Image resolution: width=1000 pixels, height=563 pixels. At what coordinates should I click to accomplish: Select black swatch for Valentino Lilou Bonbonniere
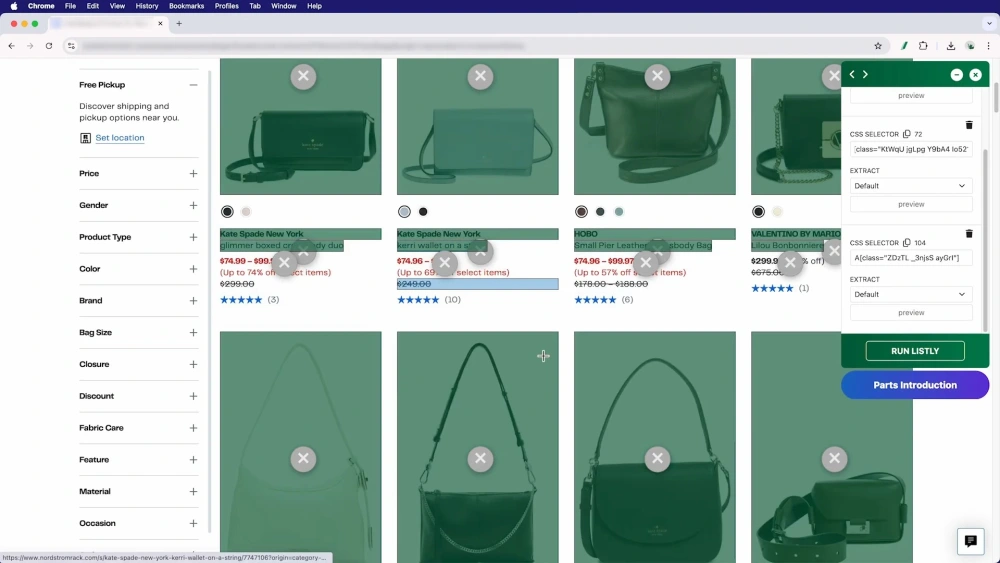[758, 212]
